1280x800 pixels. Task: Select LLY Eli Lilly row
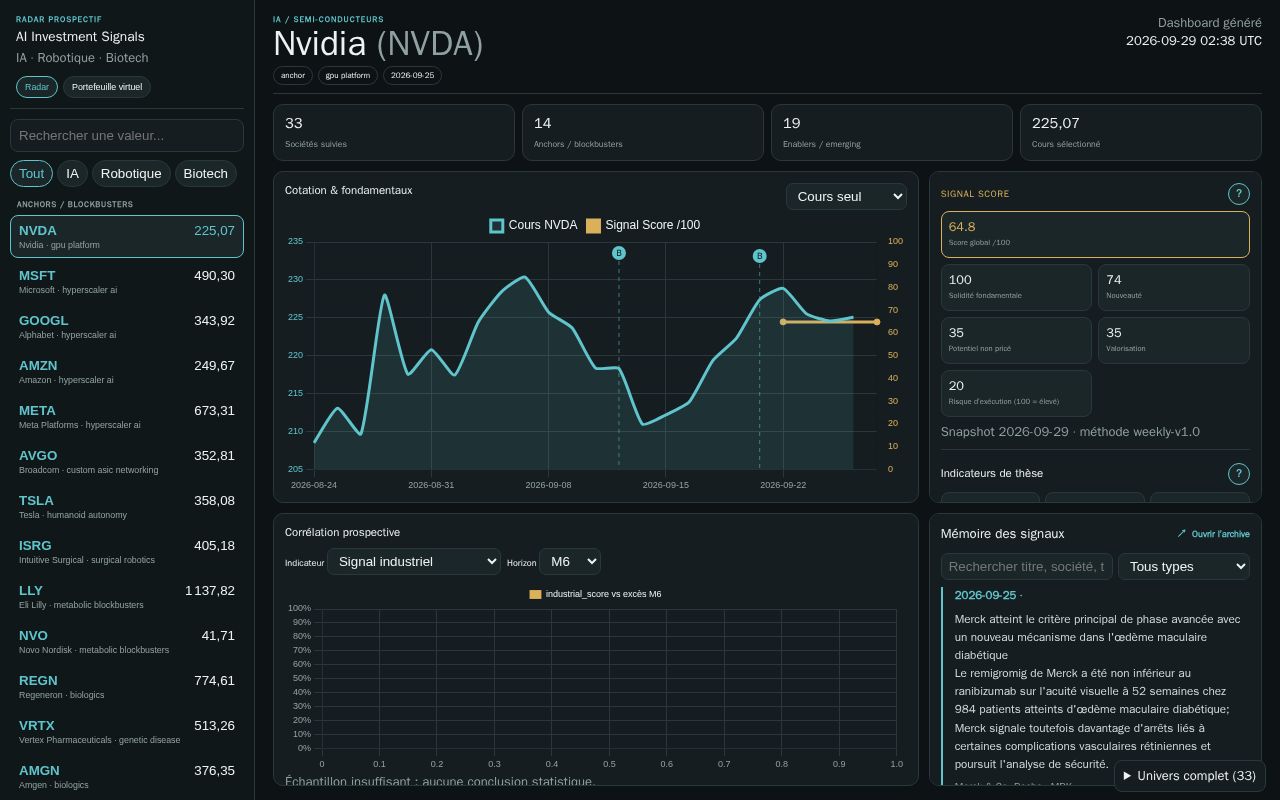[x=127, y=597]
